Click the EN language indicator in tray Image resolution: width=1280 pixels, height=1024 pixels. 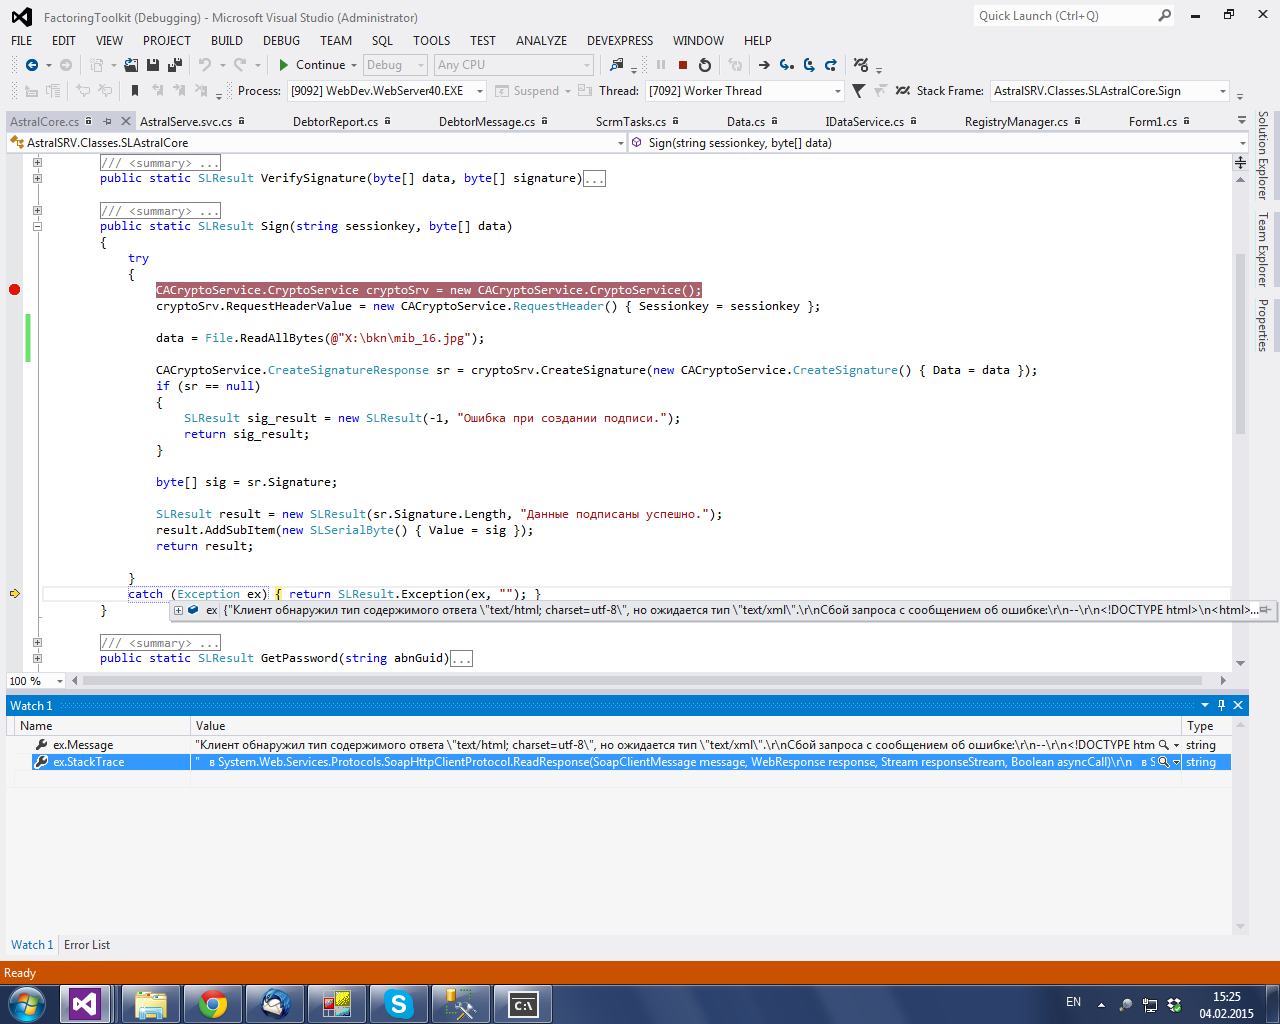1073,1002
